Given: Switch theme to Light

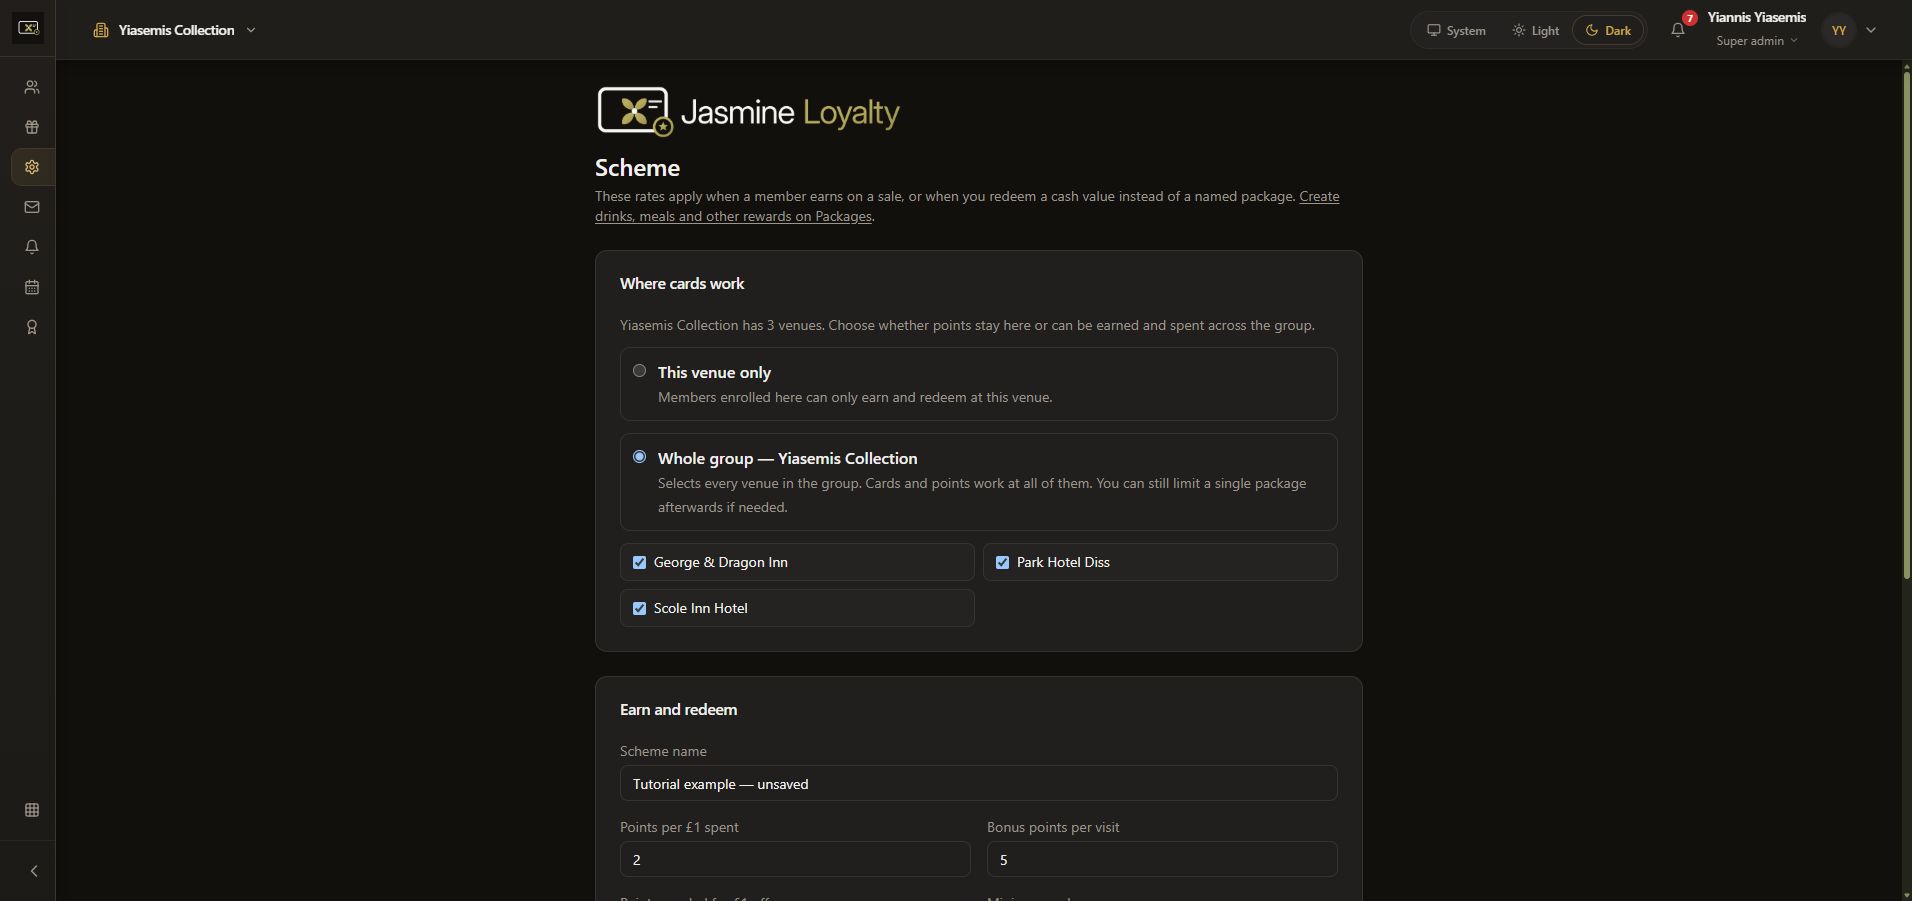Looking at the screenshot, I should click(1535, 30).
